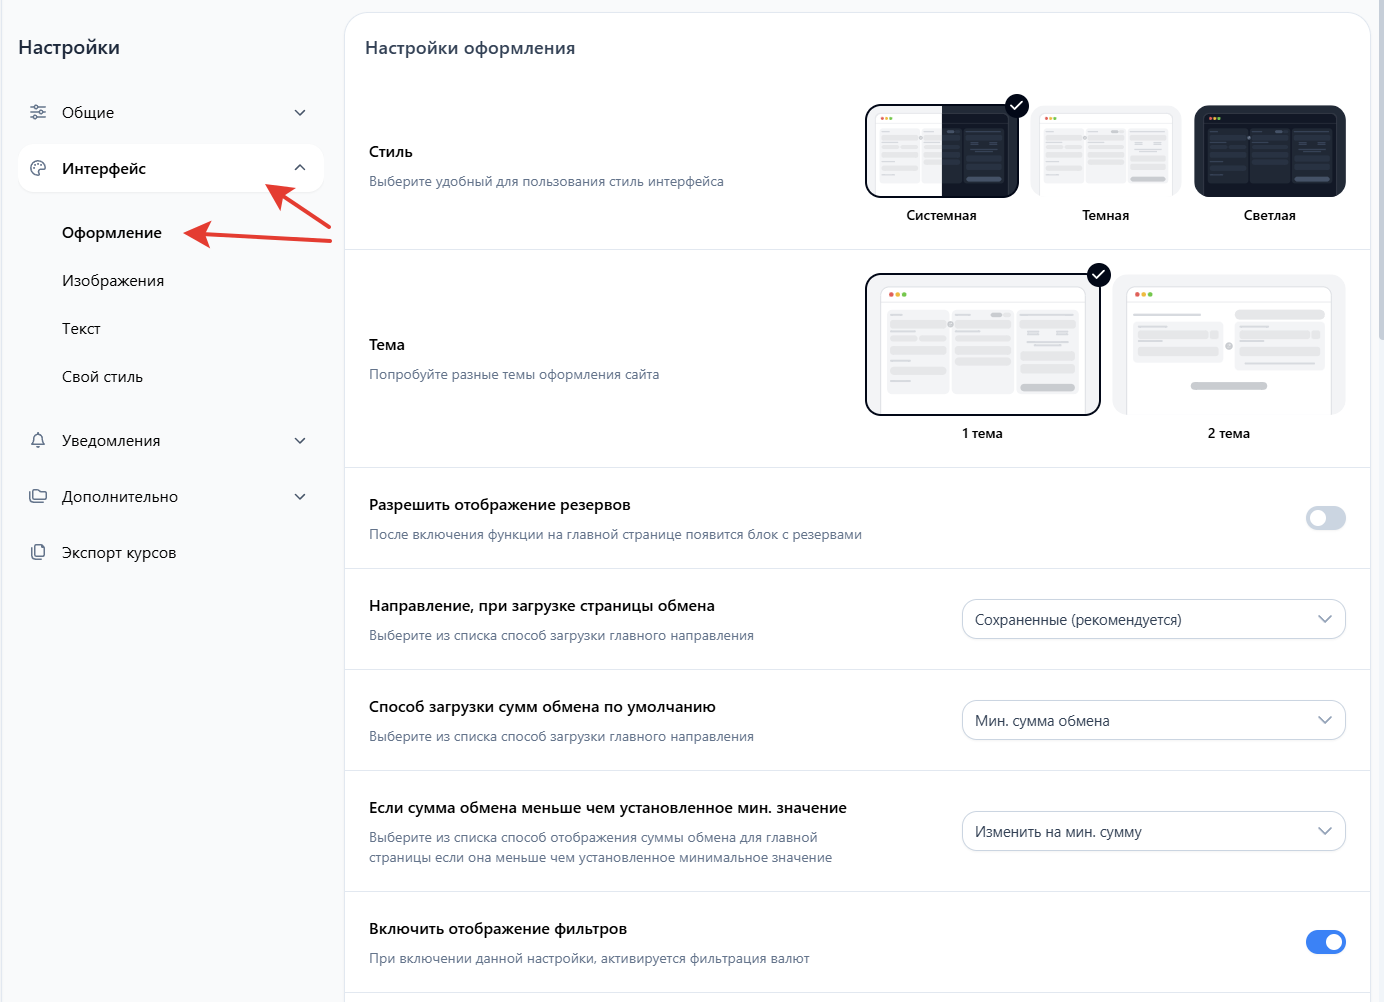Enable the reserves display toggle
Screen dimensions: 1384x1002
point(1325,518)
